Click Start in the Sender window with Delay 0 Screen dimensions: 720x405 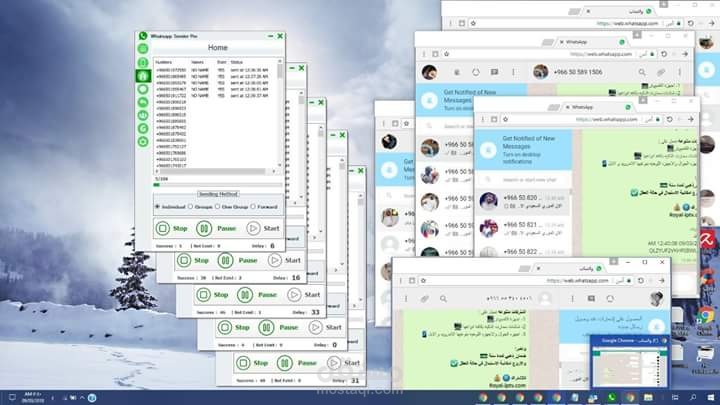pyautogui.click(x=326, y=327)
